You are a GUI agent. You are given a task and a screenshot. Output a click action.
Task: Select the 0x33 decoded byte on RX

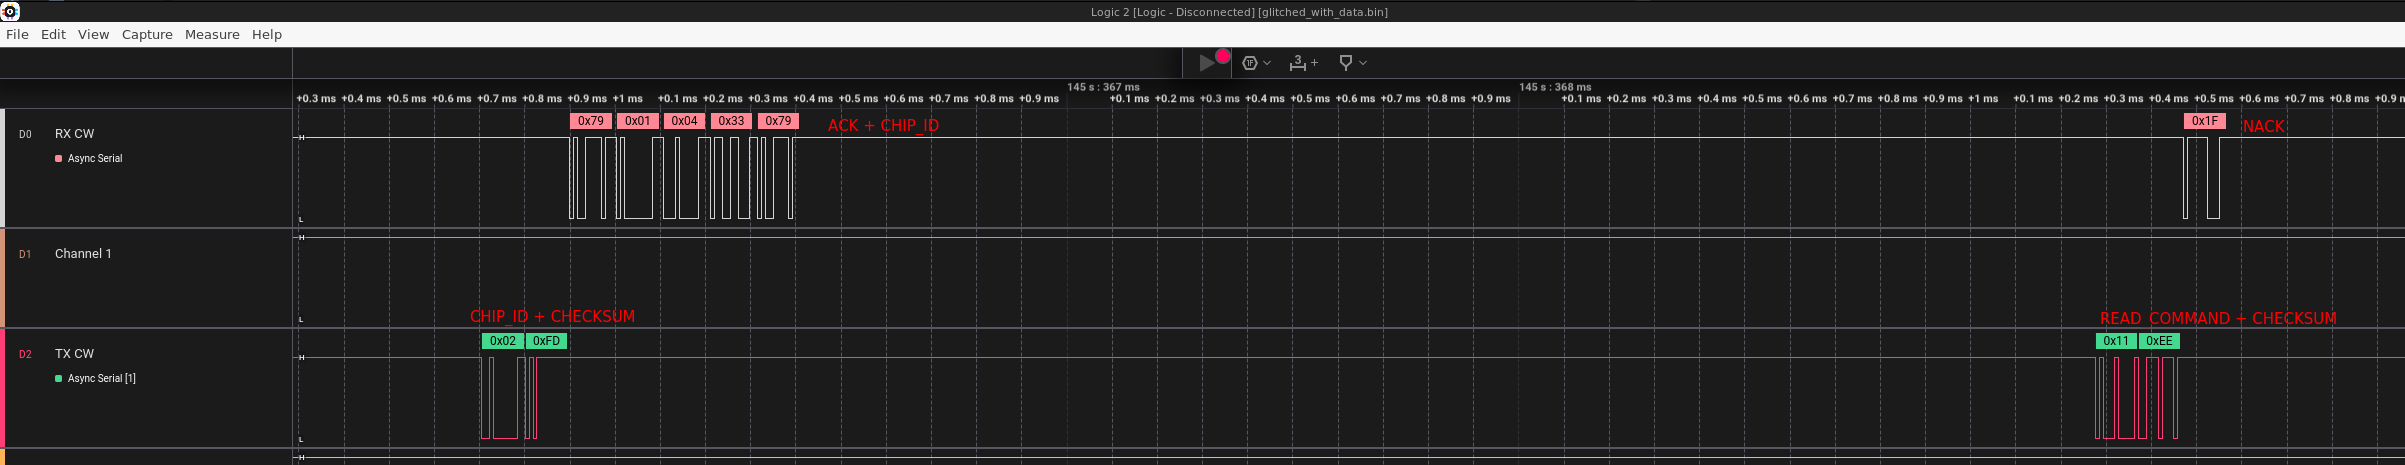pos(731,121)
